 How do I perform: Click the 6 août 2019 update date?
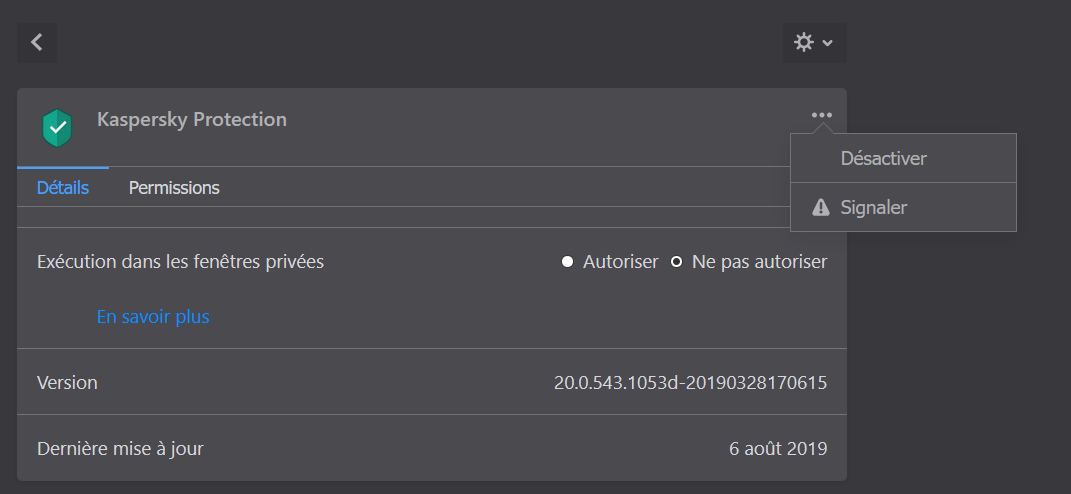[x=778, y=448]
